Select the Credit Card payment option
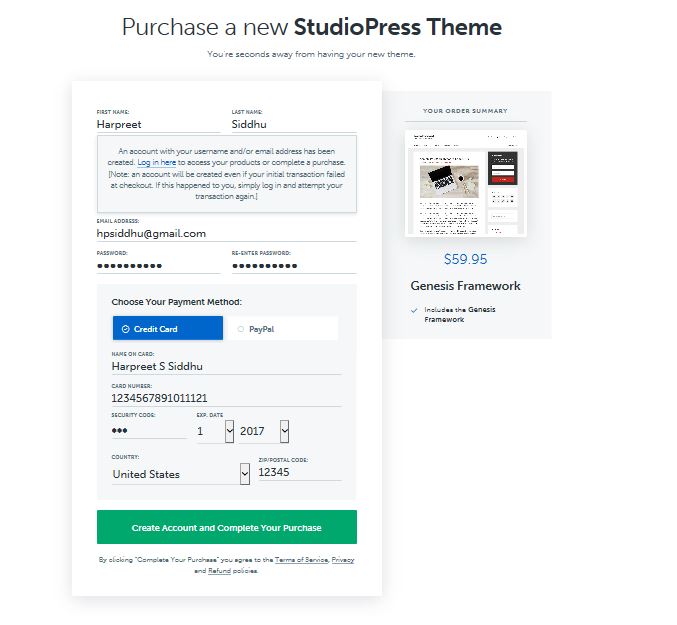This screenshot has height=625, width=677. 168,328
